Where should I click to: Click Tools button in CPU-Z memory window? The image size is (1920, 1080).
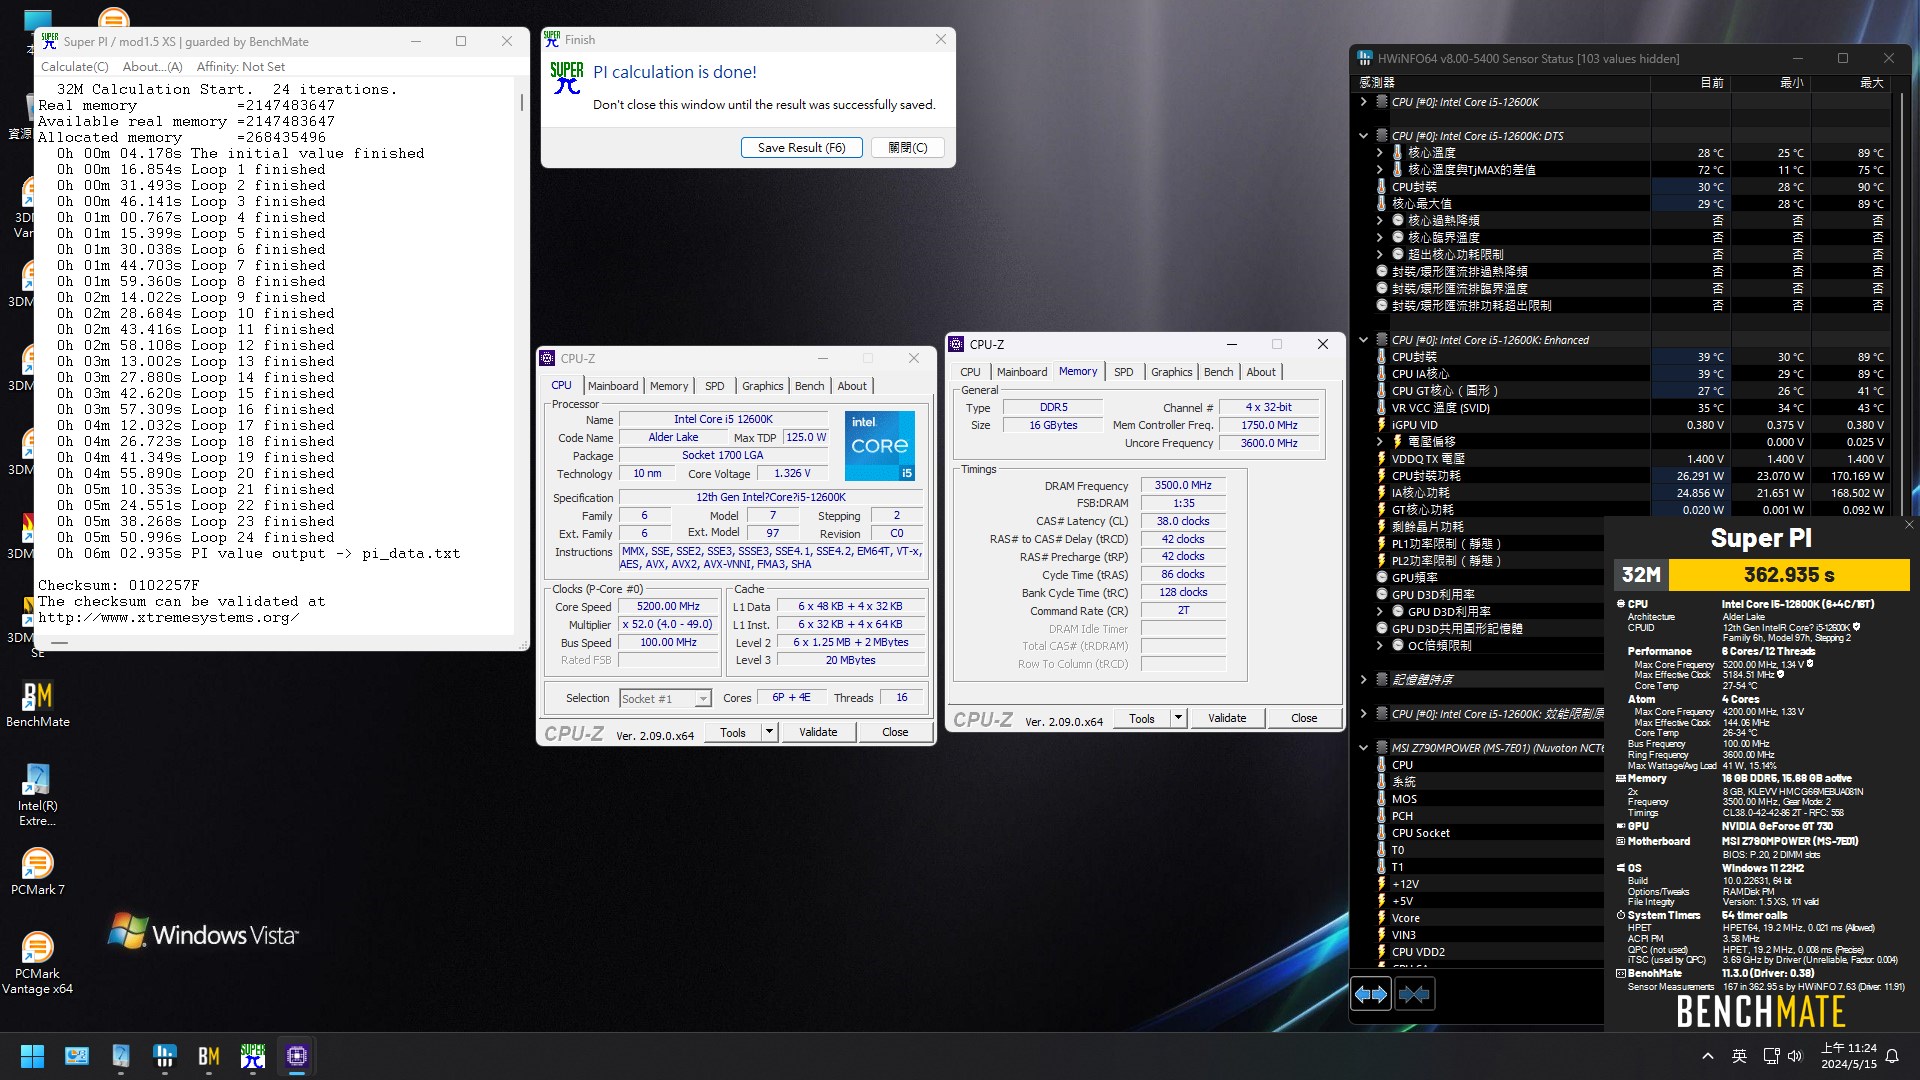click(1142, 718)
